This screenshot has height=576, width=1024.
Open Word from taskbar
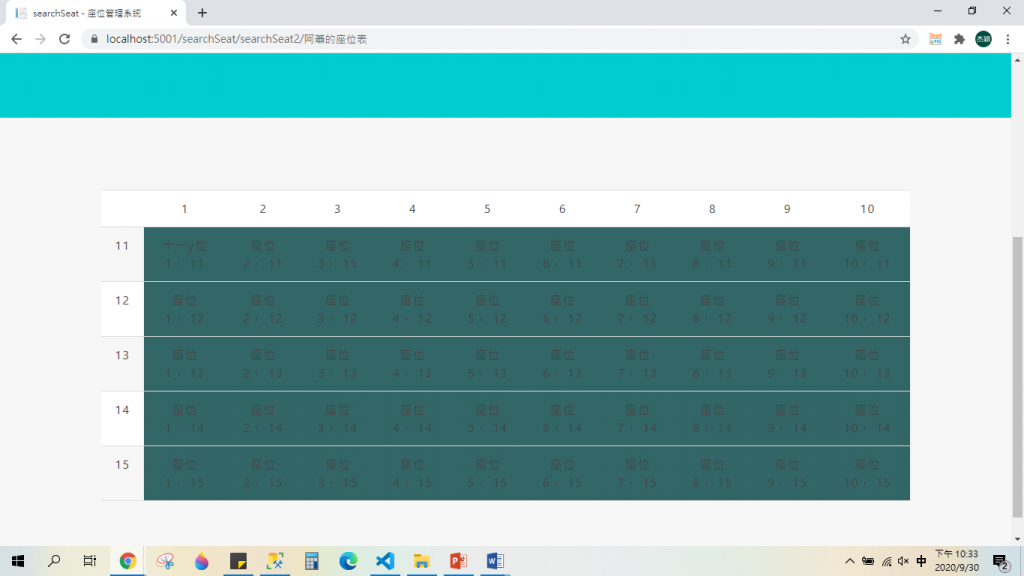tap(495, 561)
